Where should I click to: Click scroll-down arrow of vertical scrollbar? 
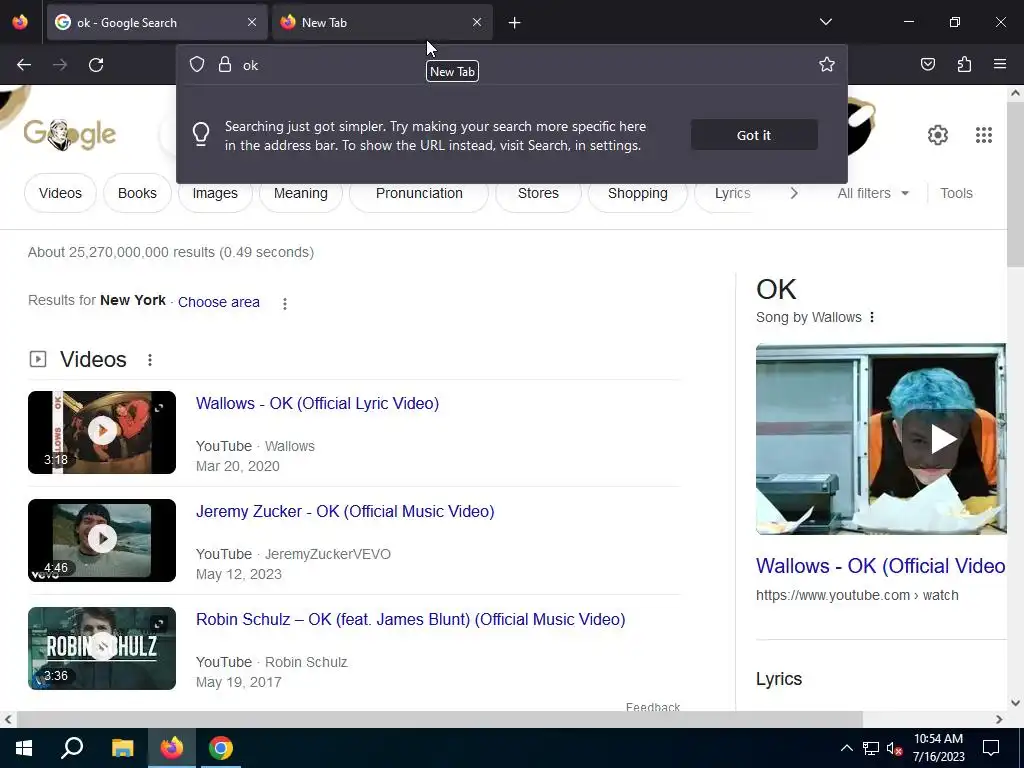coord(1015,703)
